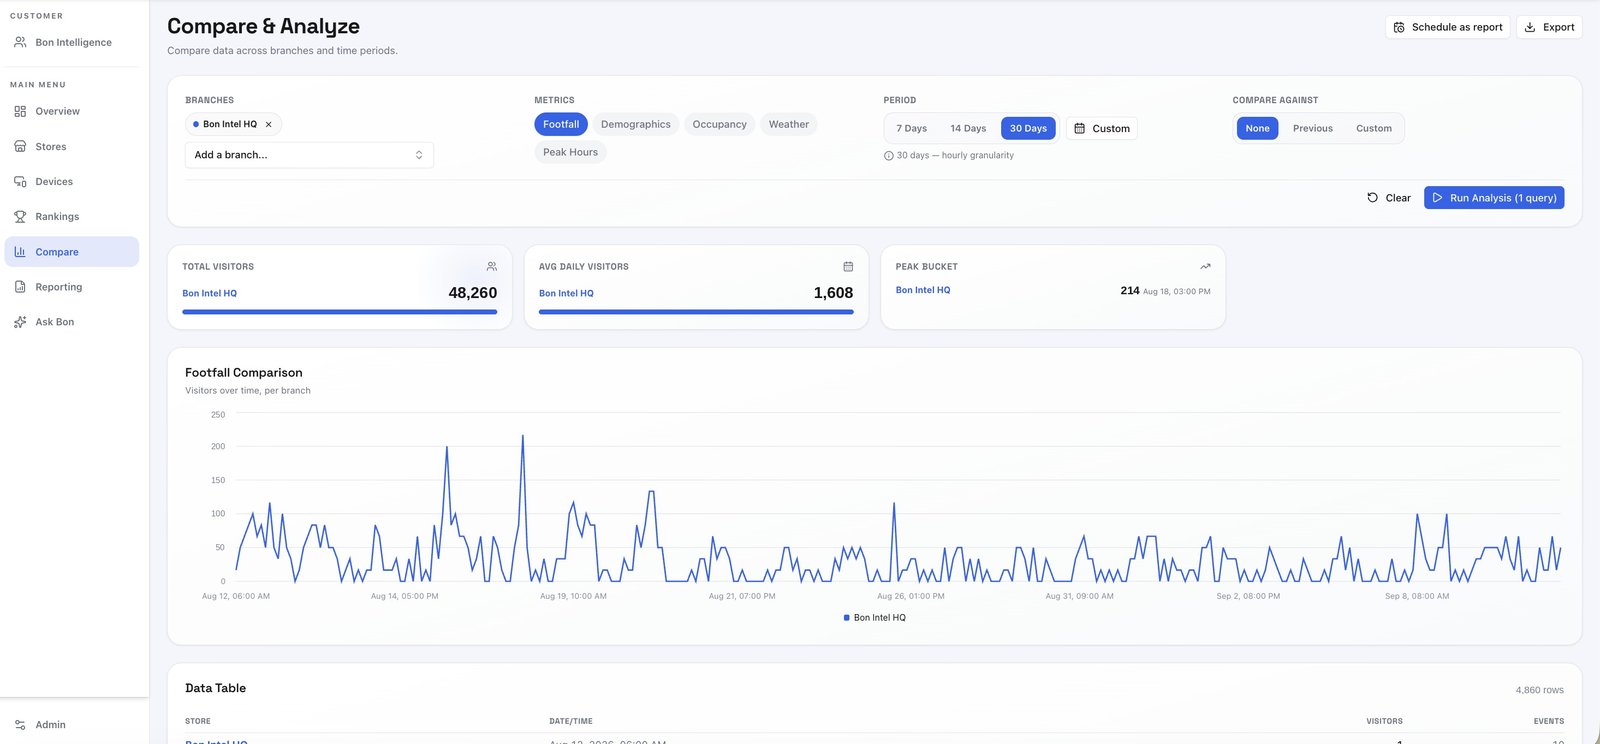
Task: Click the Rankings trophy icon
Action: tap(20, 217)
